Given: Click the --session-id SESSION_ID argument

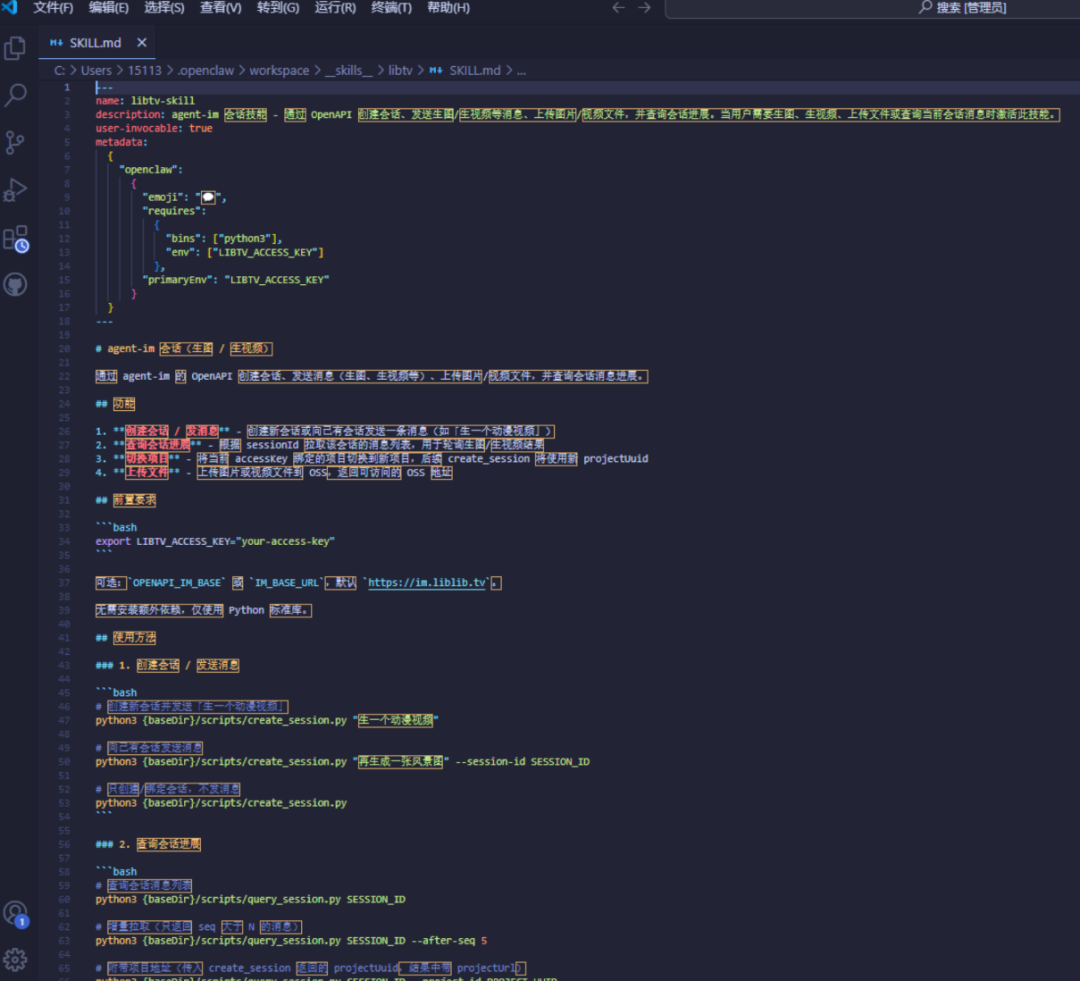Looking at the screenshot, I should click(522, 762).
